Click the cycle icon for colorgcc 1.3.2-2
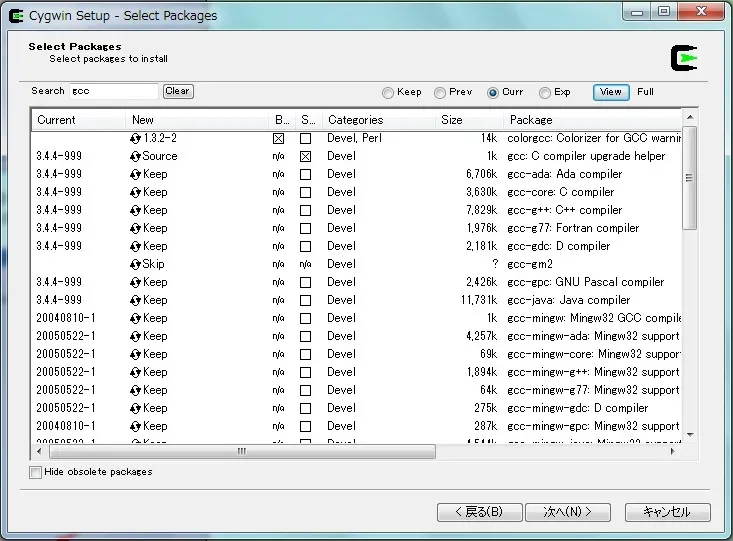Viewport: 733px width, 541px height. coord(136,138)
